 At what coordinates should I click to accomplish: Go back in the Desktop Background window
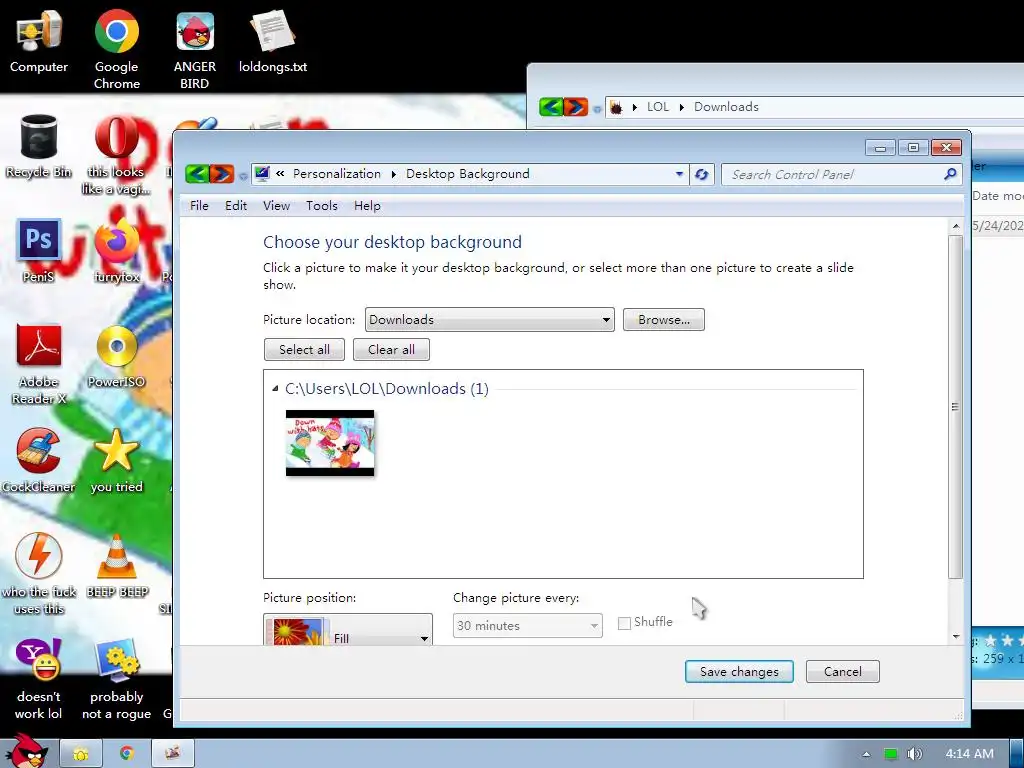click(197, 174)
